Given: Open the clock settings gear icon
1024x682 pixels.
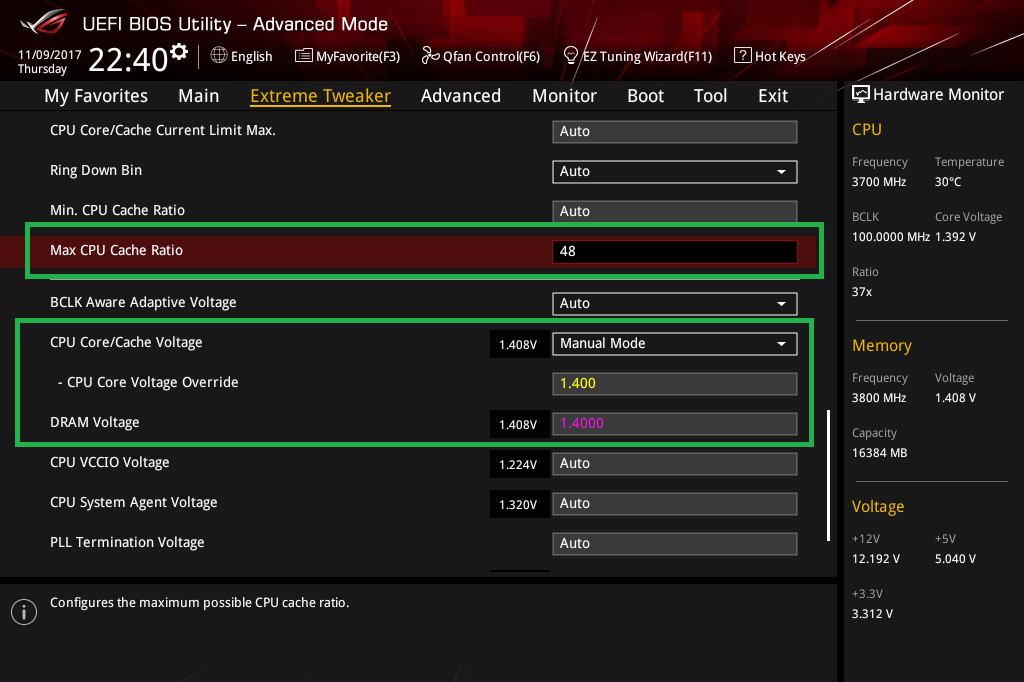Looking at the screenshot, I should pyautogui.click(x=179, y=52).
